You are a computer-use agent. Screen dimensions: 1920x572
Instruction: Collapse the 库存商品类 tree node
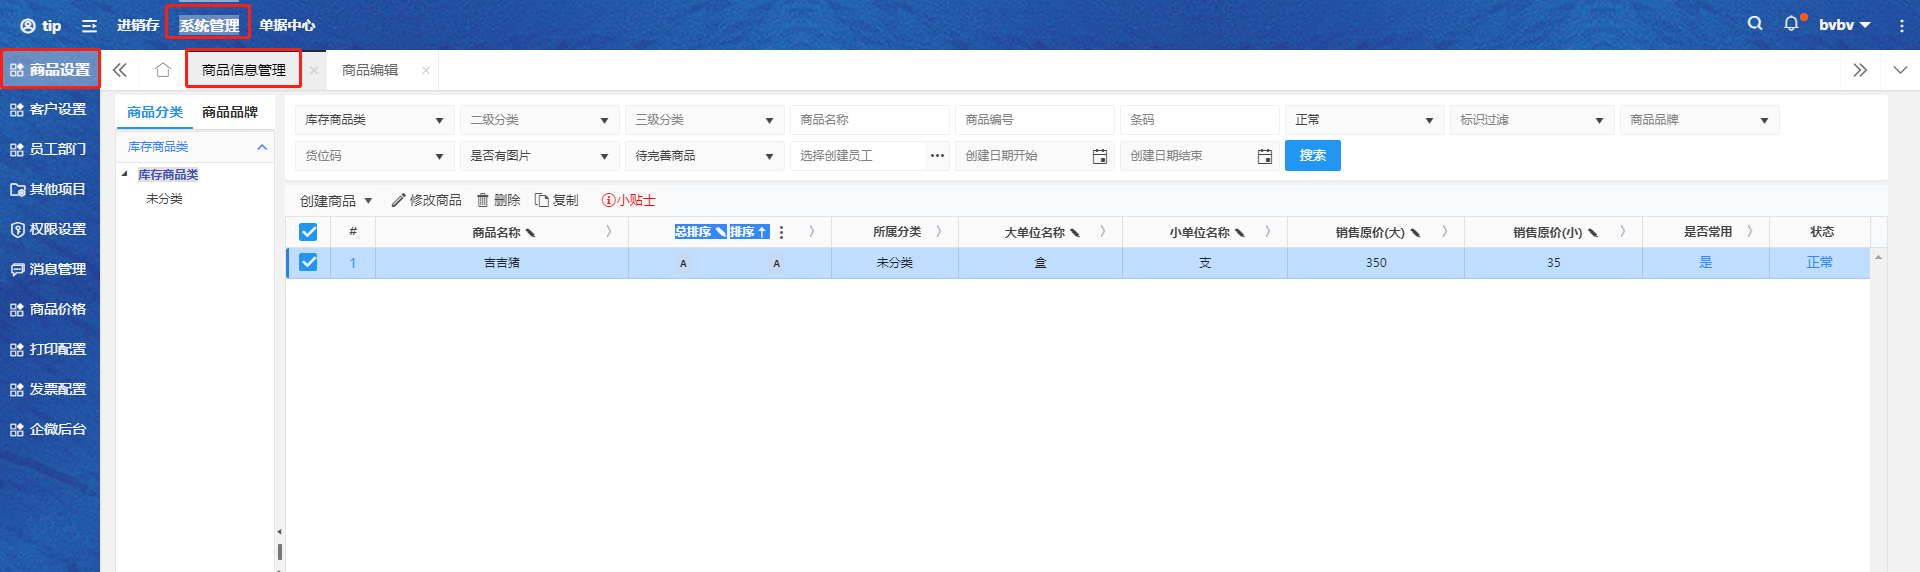point(125,174)
